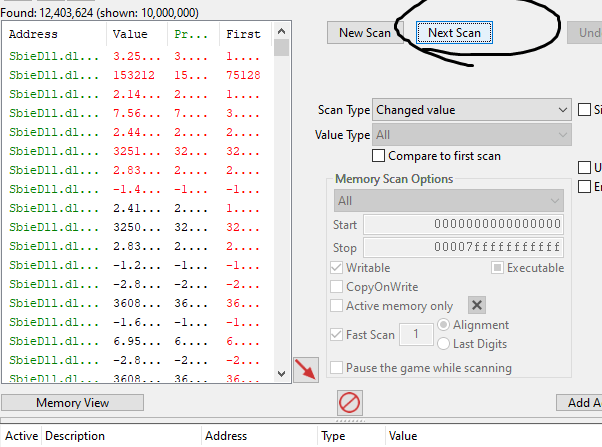Select the result row with value 2.44...
Image resolution: width=602 pixels, height=447 pixels.
[x=138, y=132]
